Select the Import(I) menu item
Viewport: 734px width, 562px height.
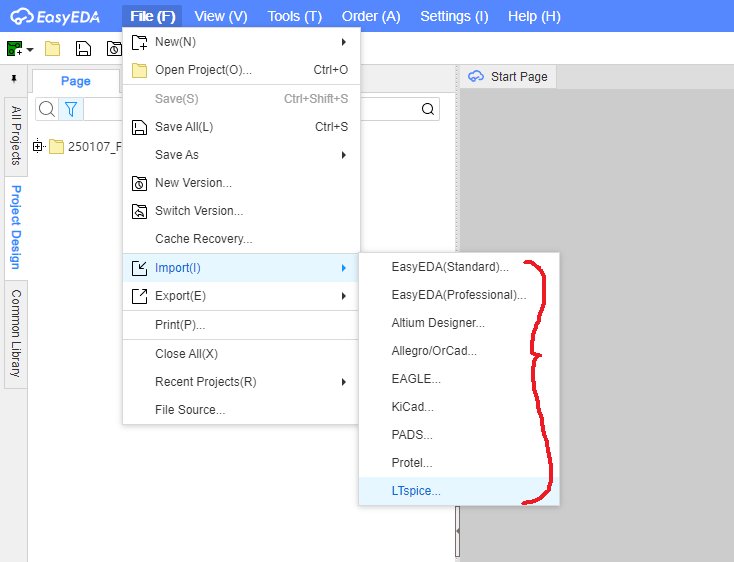click(x=241, y=268)
